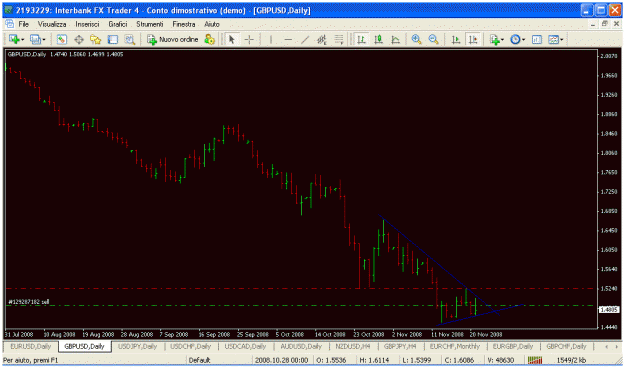Select the Equidistant Channel tool
Viewport: 625px width, 368px height.
(322, 39)
